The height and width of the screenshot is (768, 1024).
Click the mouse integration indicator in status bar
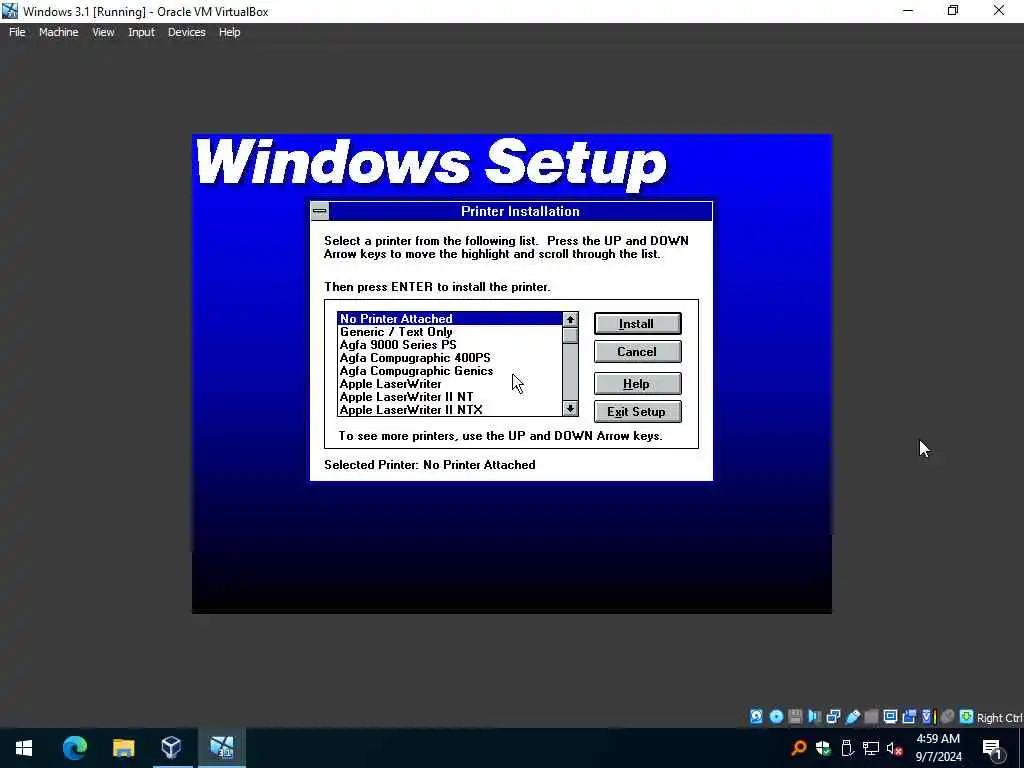[948, 716]
